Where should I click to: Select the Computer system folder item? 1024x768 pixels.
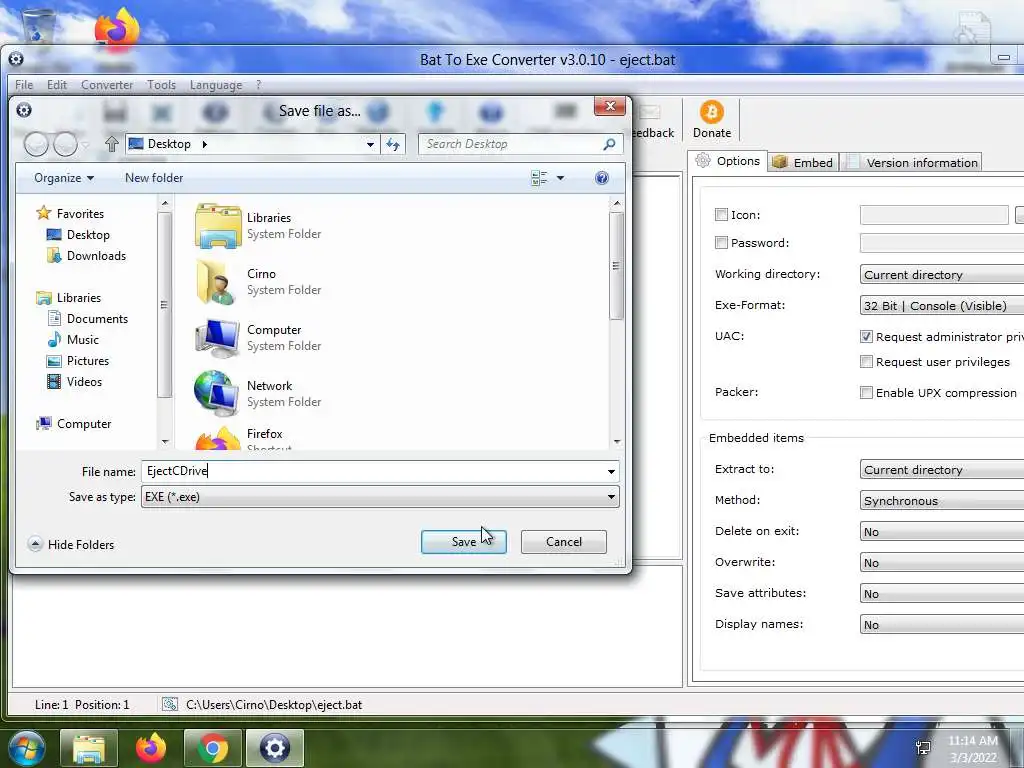click(259, 338)
